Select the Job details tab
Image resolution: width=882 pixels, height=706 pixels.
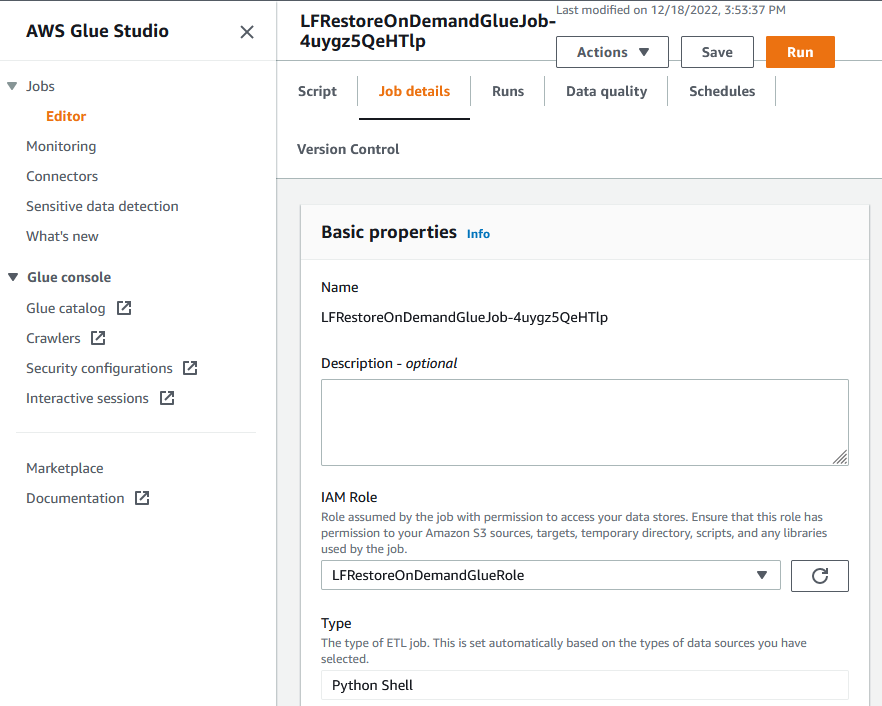[414, 91]
